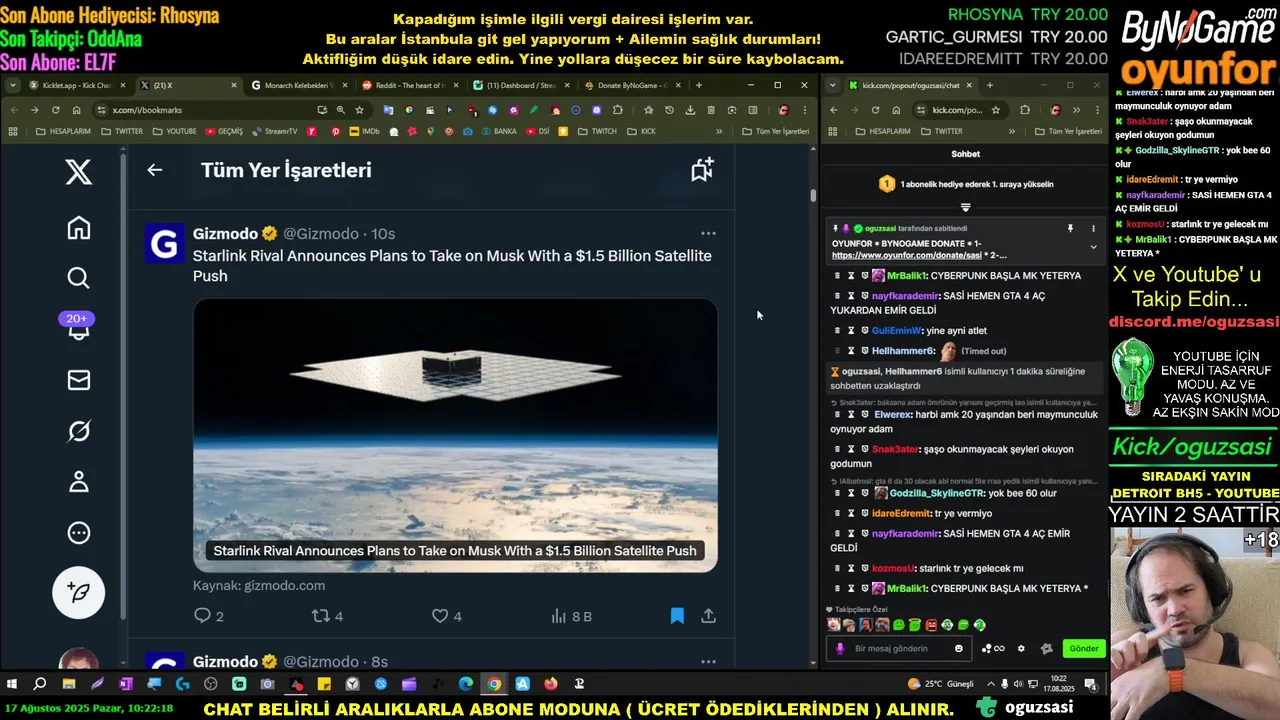Click the X logo in sidebar
The image size is (1280, 720).
[x=79, y=172]
